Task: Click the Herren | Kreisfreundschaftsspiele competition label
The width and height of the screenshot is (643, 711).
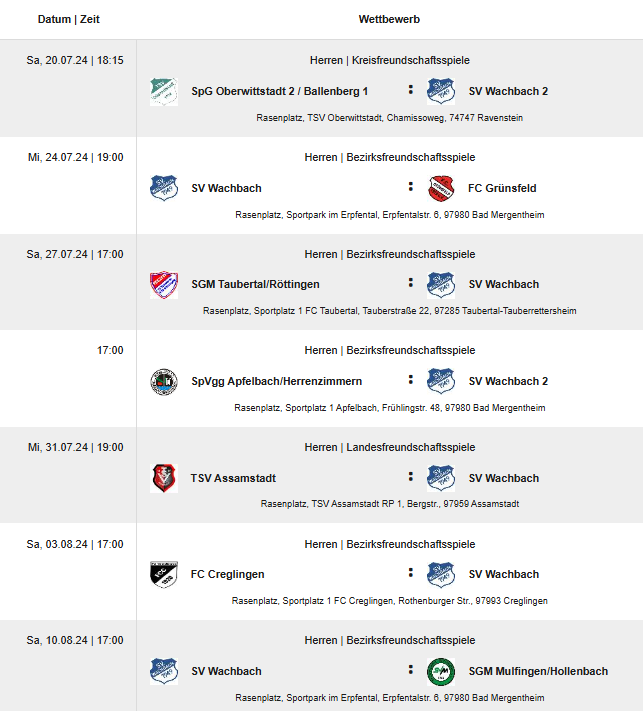Action: [390, 60]
